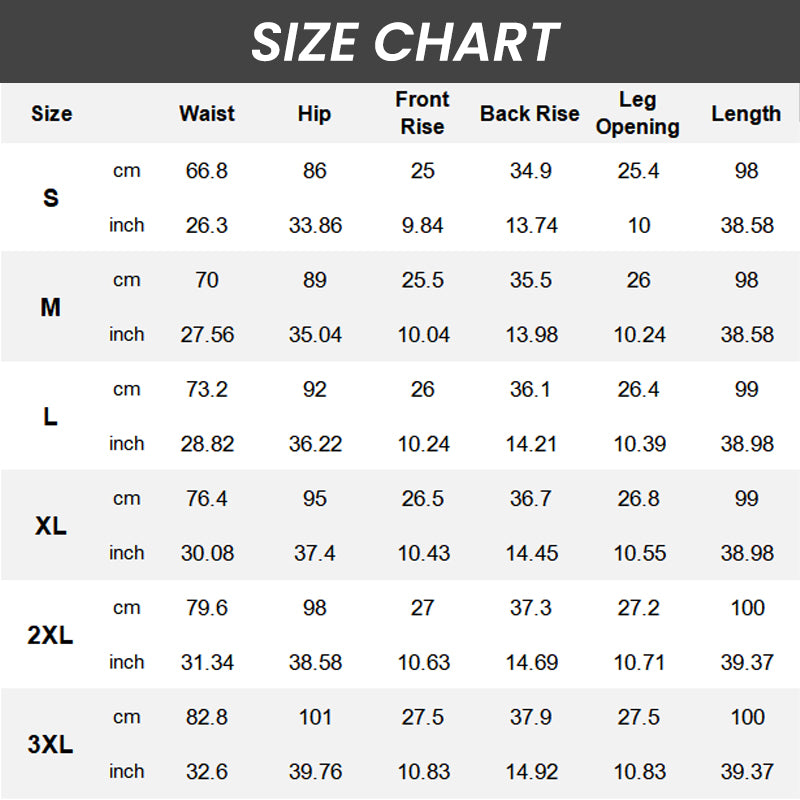Click the Waist column header
The width and height of the screenshot is (800, 800).
click(x=207, y=114)
